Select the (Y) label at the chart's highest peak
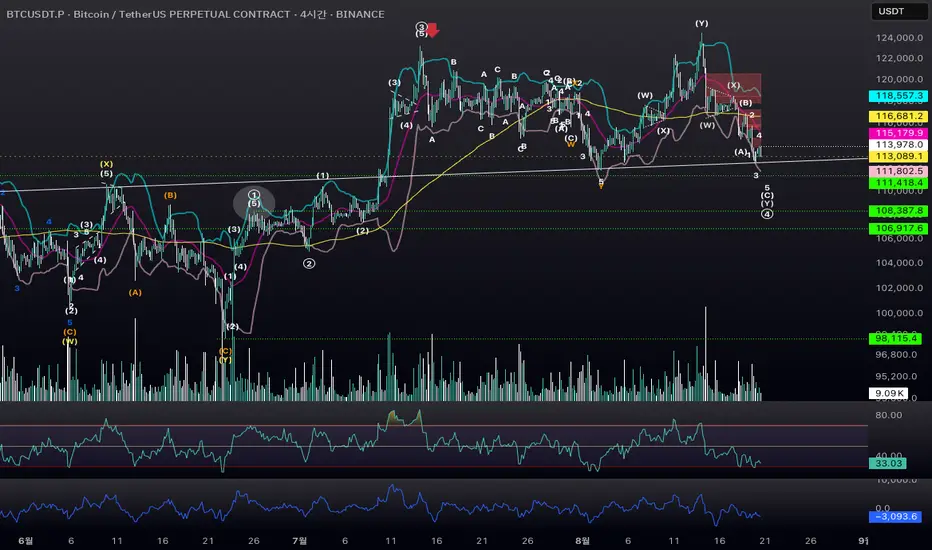 (702, 23)
